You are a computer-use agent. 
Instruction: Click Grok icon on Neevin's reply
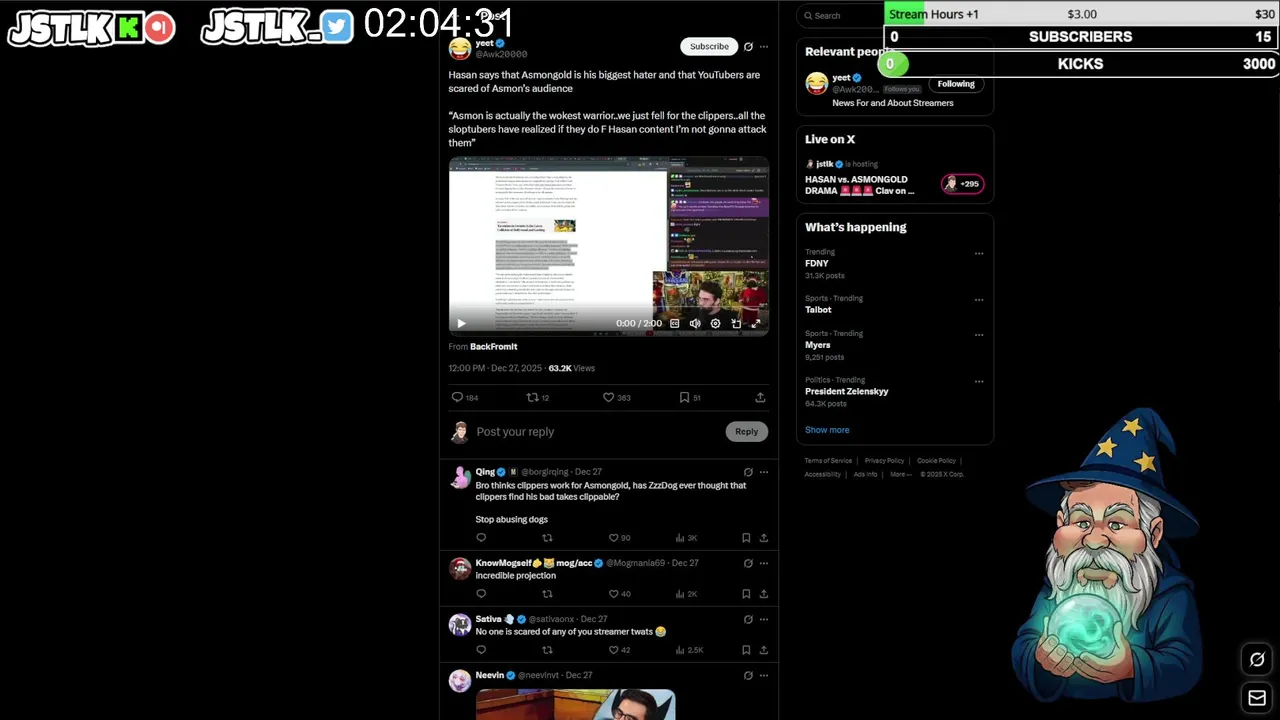point(748,675)
